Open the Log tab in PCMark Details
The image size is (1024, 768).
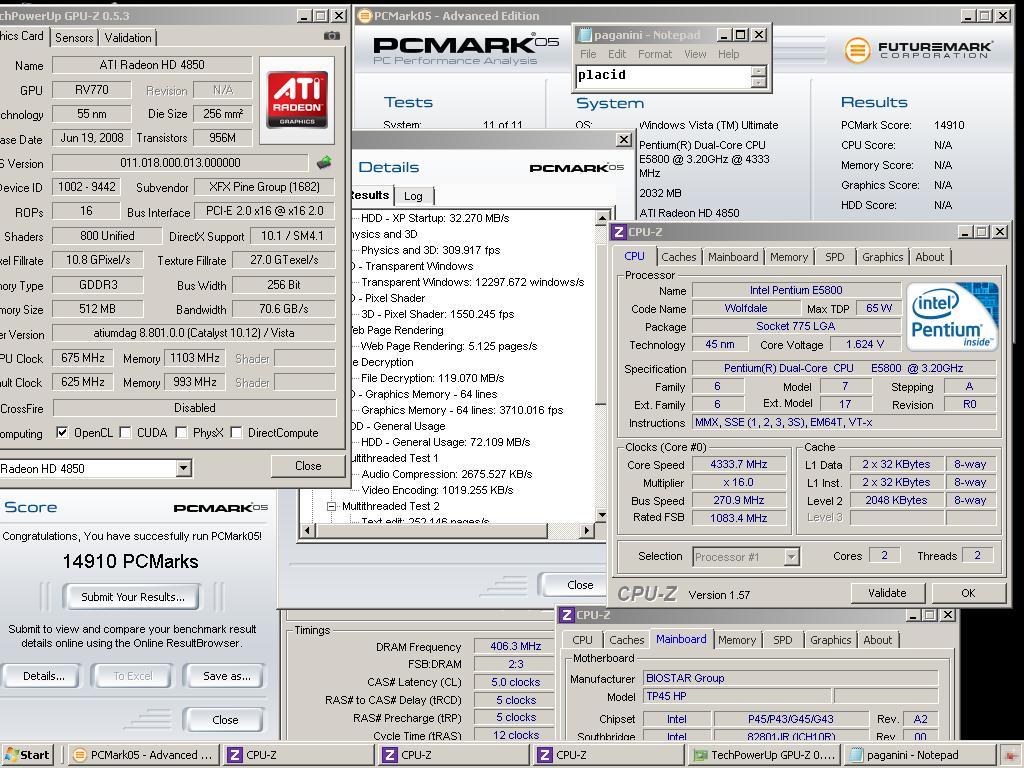point(413,196)
